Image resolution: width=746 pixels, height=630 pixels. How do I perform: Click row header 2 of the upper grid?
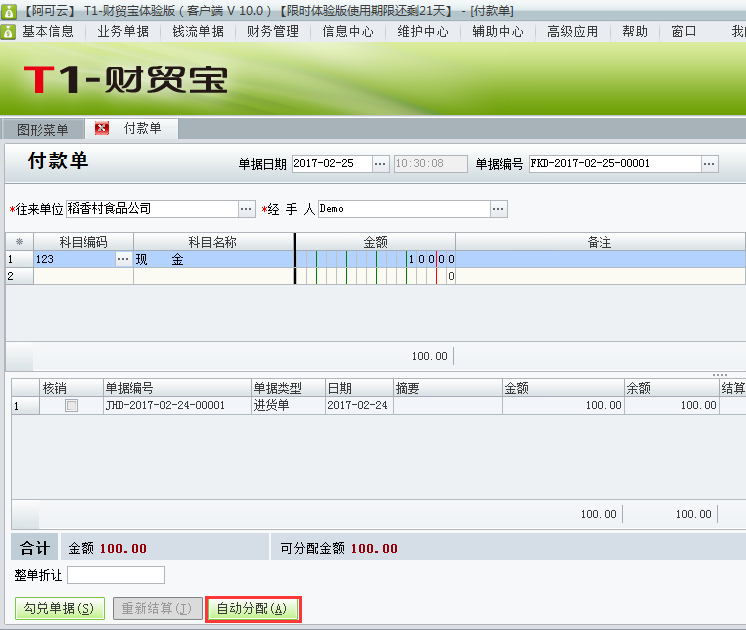20,276
